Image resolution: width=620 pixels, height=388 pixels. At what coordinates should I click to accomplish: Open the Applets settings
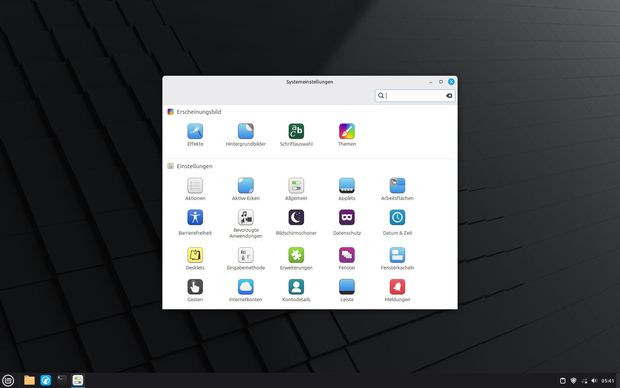pyautogui.click(x=347, y=189)
